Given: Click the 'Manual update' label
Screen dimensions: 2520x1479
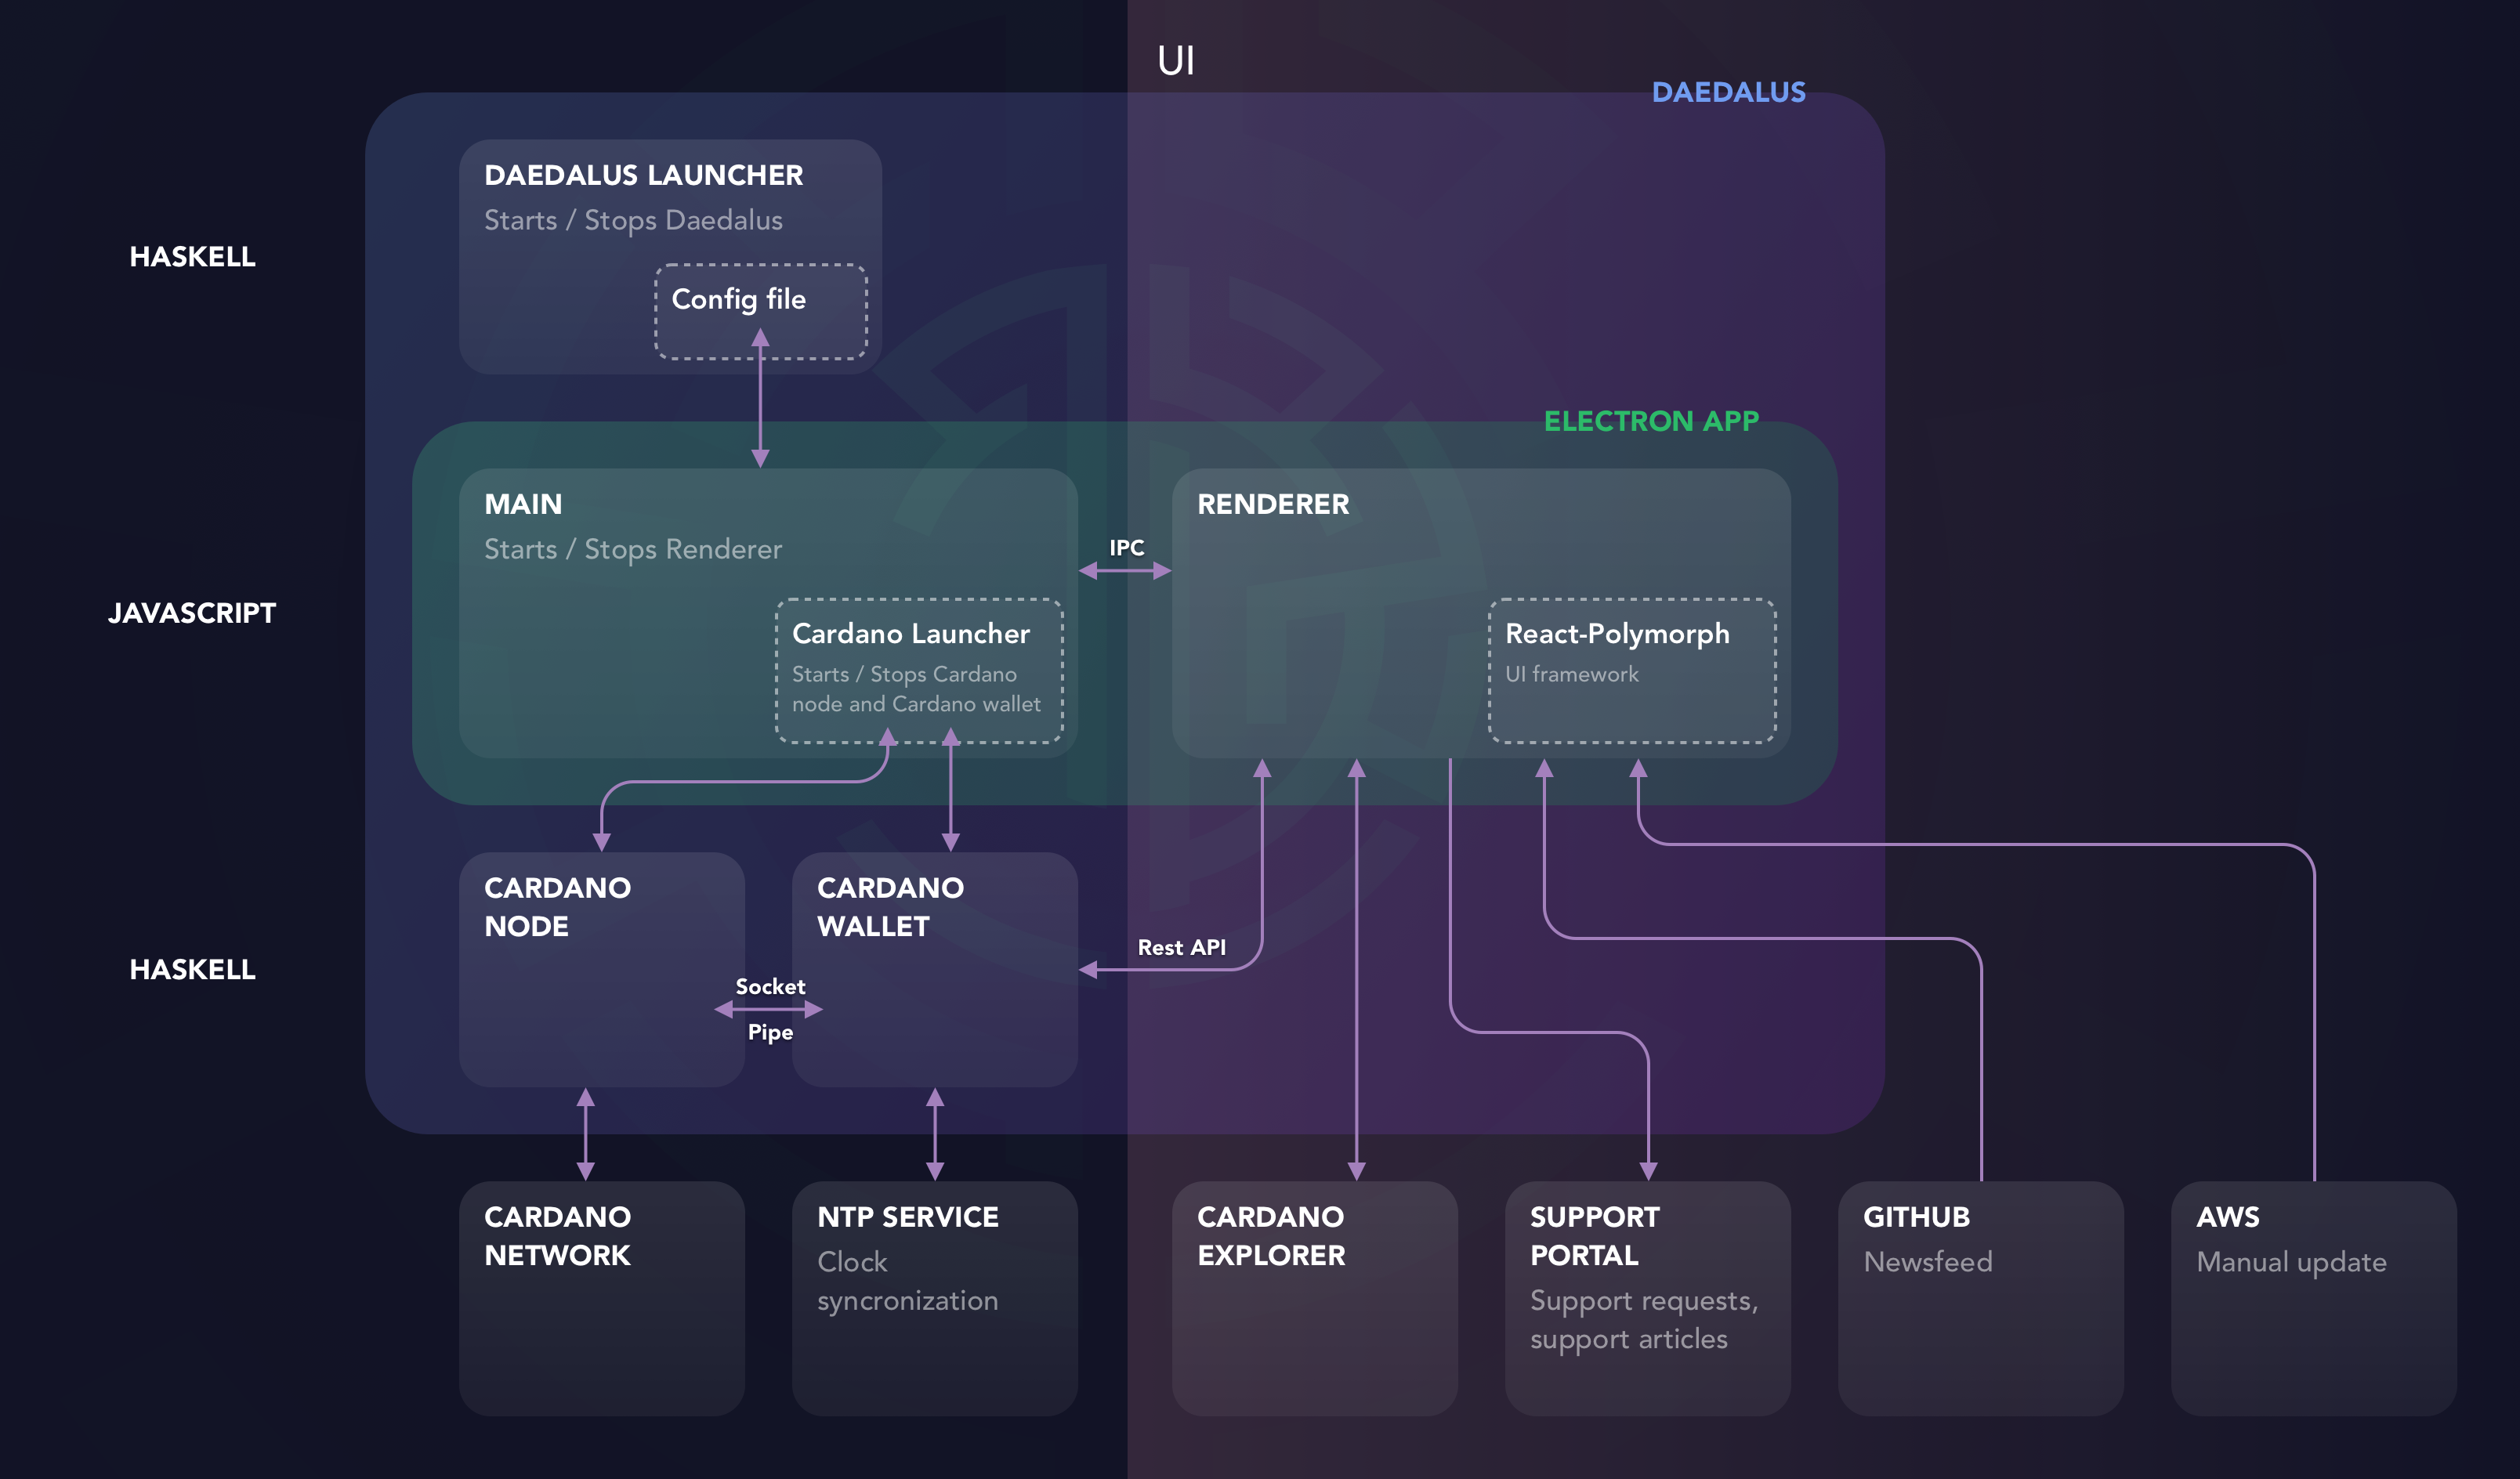Looking at the screenshot, I should [x=2291, y=1263].
